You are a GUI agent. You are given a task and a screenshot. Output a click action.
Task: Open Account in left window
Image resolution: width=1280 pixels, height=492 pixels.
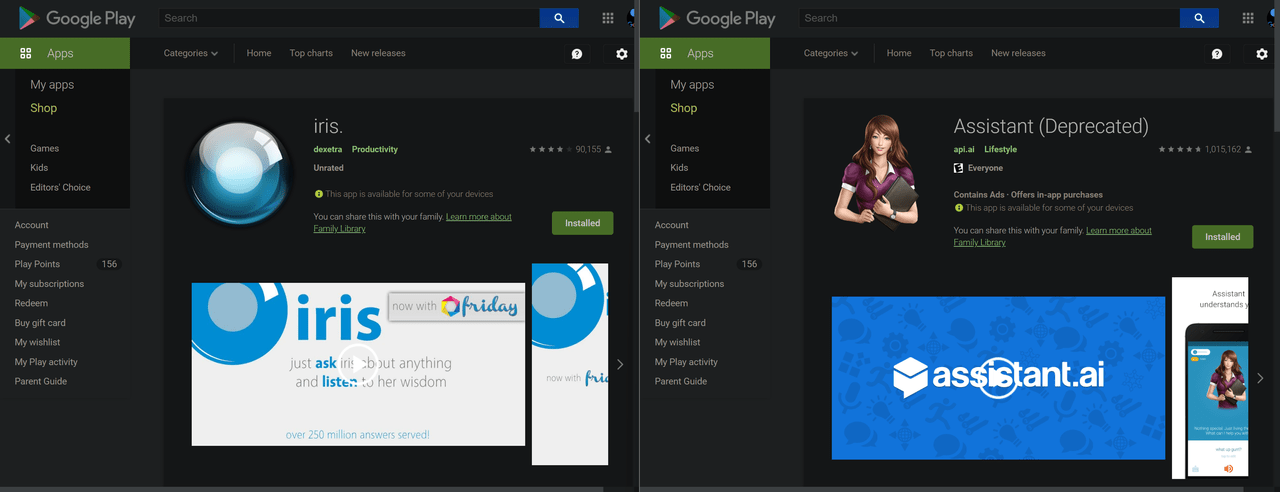click(x=31, y=225)
